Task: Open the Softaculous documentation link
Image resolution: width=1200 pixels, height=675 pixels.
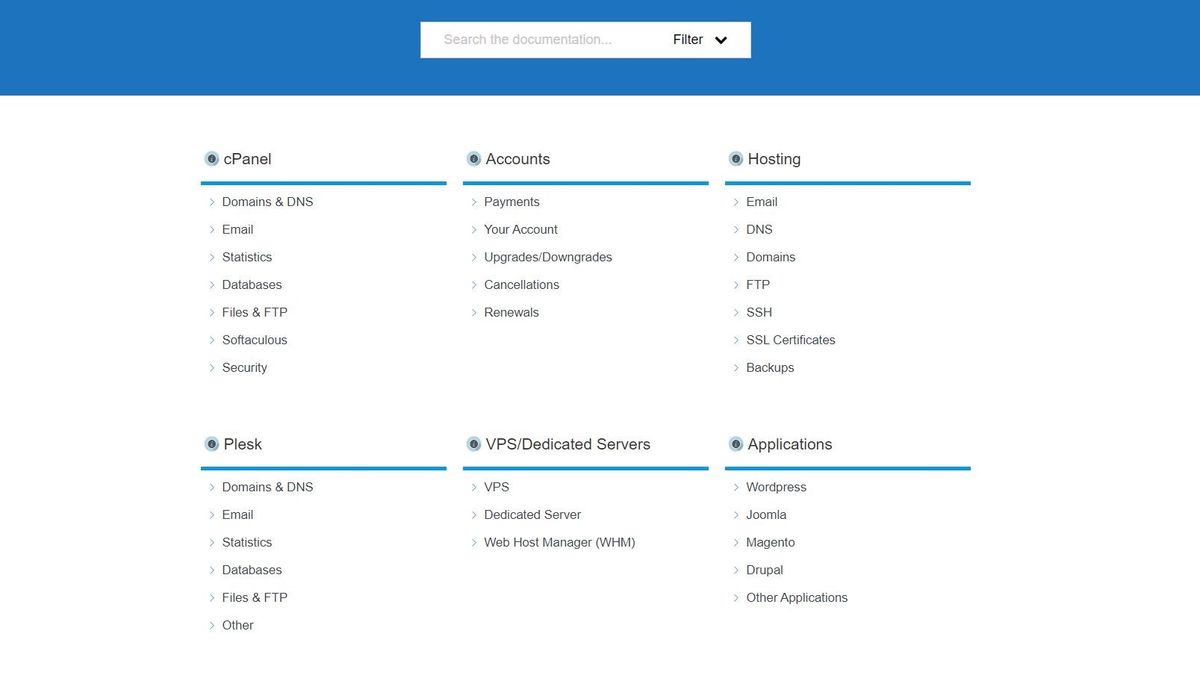Action: [x=254, y=339]
